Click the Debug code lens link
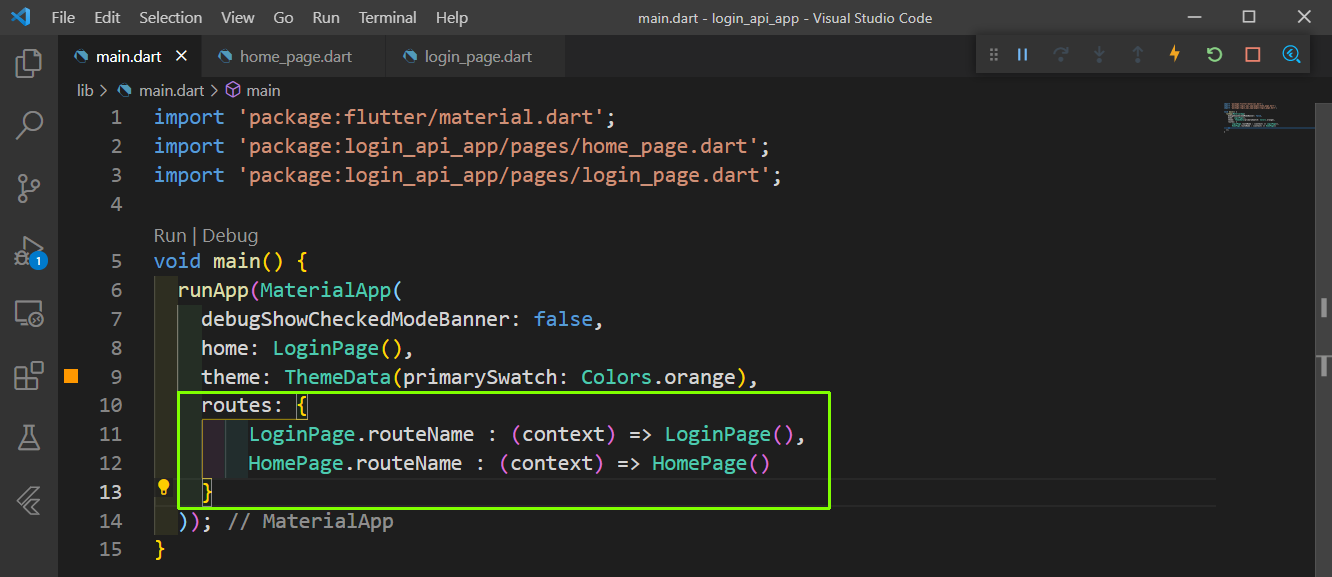 pos(230,236)
